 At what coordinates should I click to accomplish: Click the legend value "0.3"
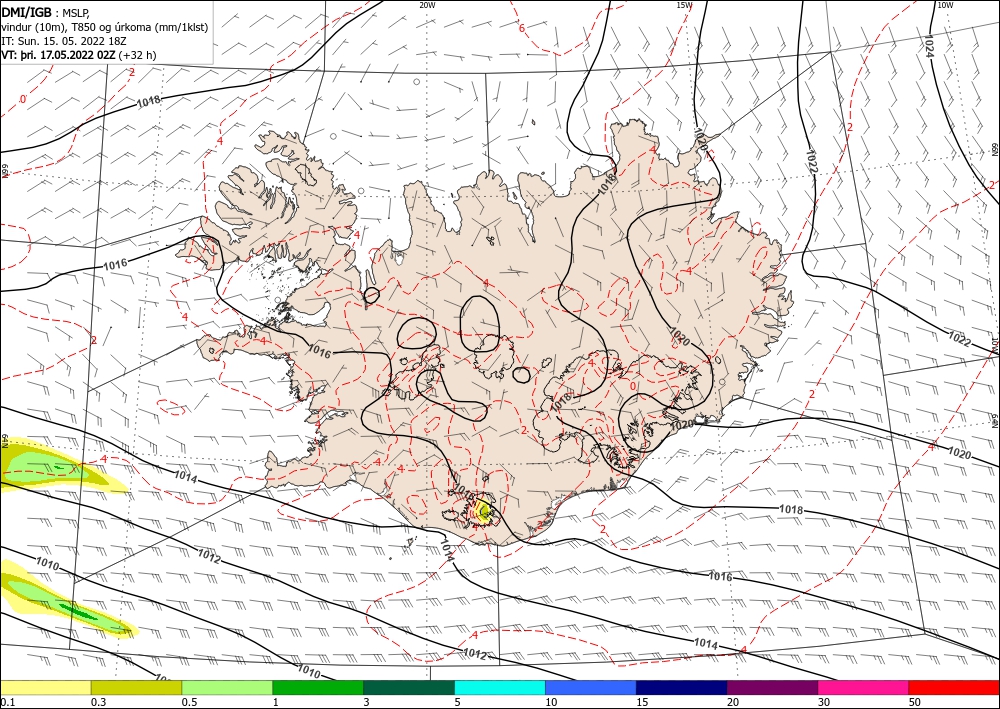pos(98,702)
